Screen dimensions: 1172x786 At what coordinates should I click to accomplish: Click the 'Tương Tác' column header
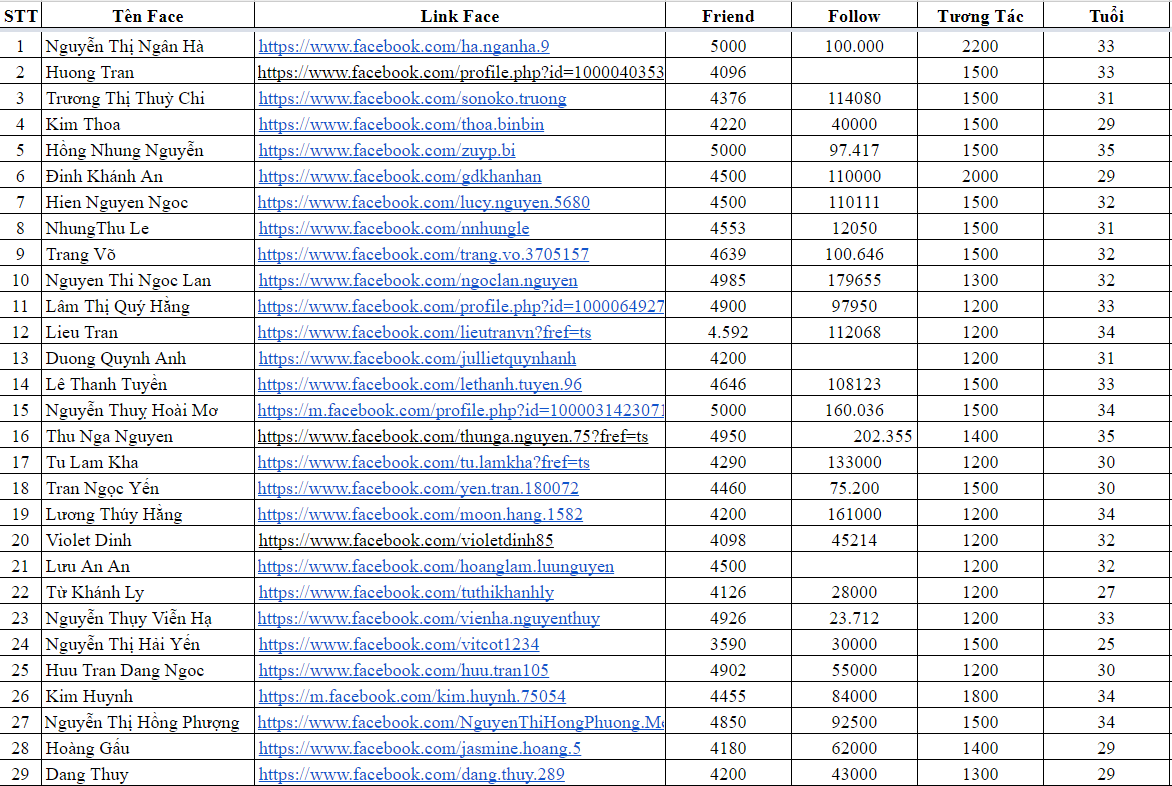tap(980, 16)
